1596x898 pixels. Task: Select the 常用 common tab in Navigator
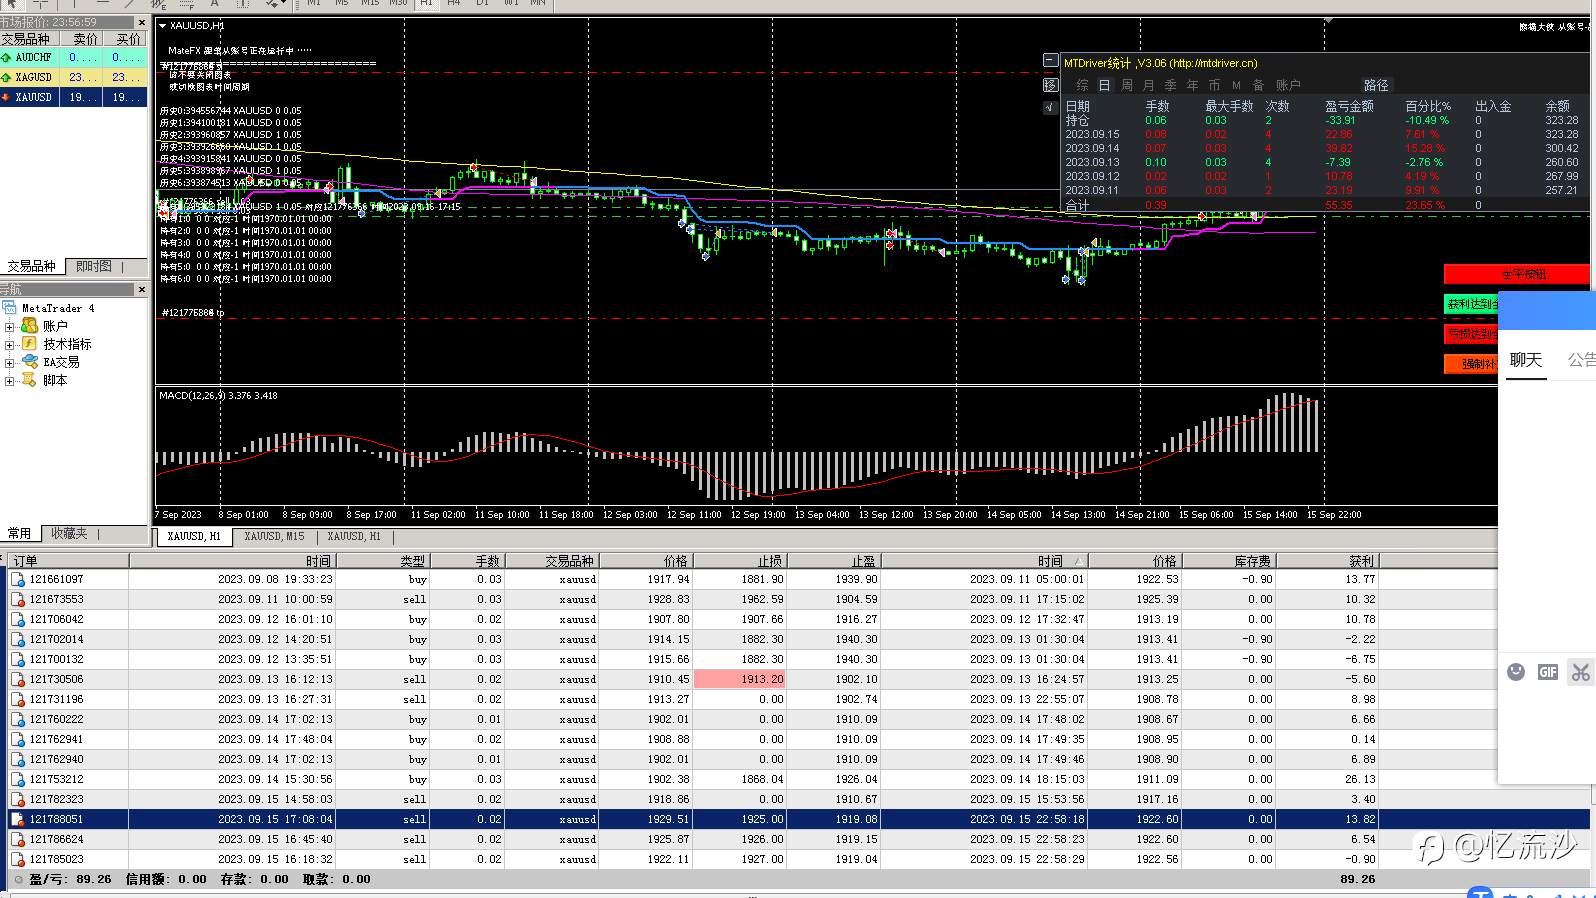(x=19, y=534)
